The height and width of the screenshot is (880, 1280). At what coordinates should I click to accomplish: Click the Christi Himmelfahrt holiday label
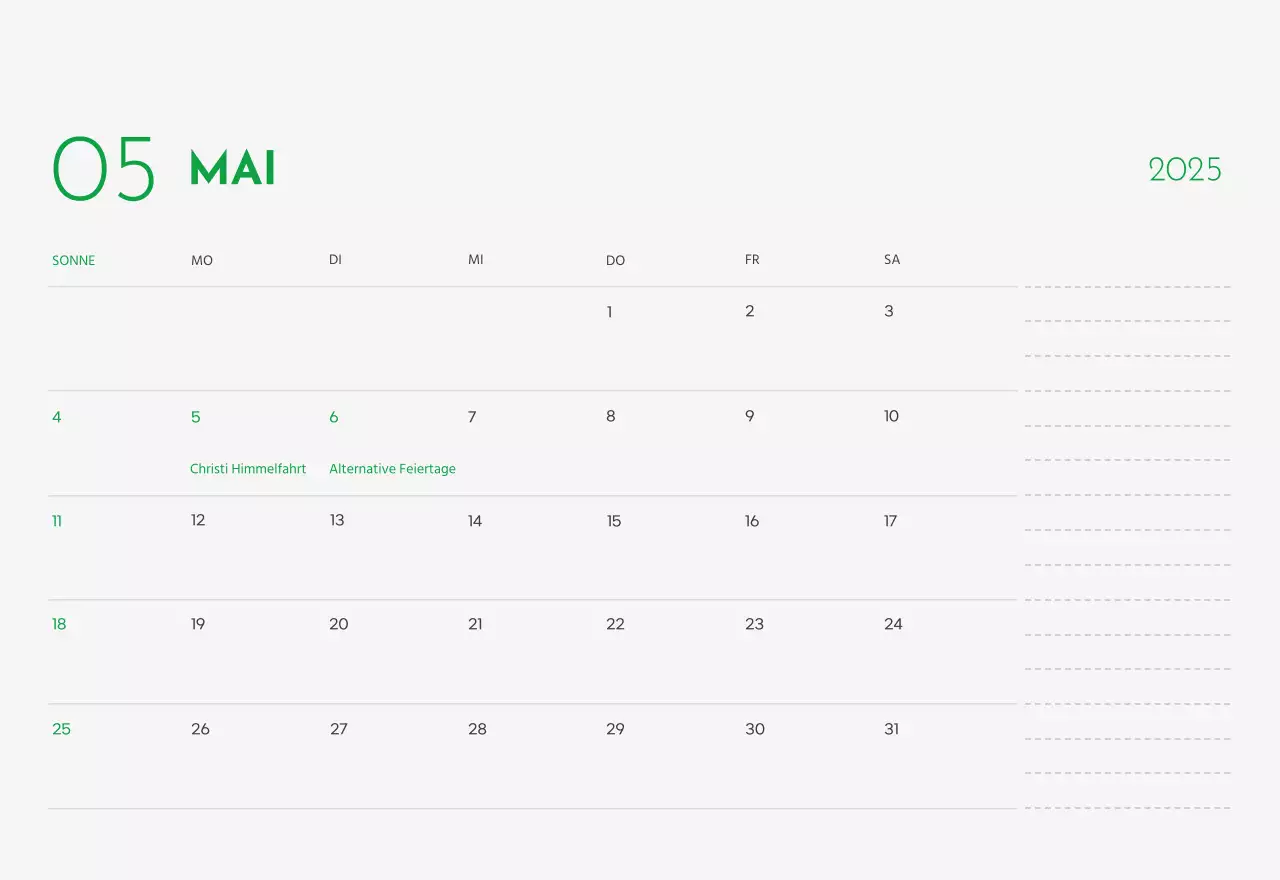click(248, 469)
